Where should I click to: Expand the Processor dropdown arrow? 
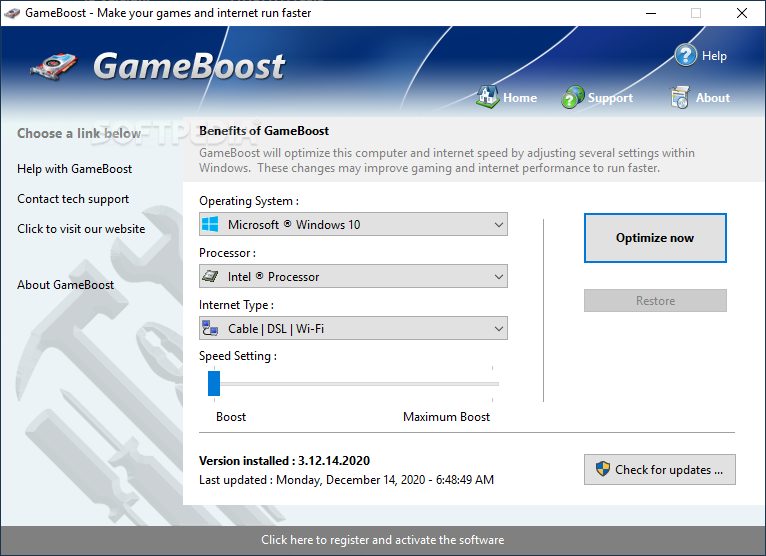click(499, 277)
